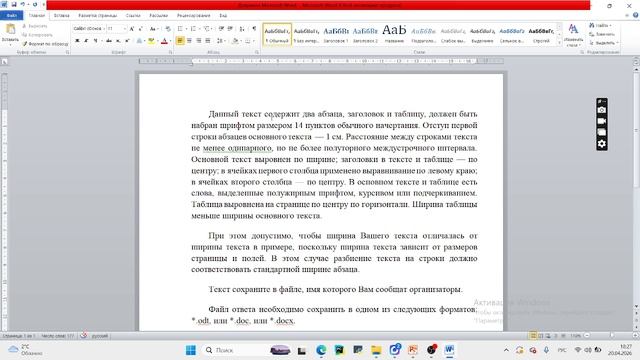
Task: Center align text
Action: (189, 40)
